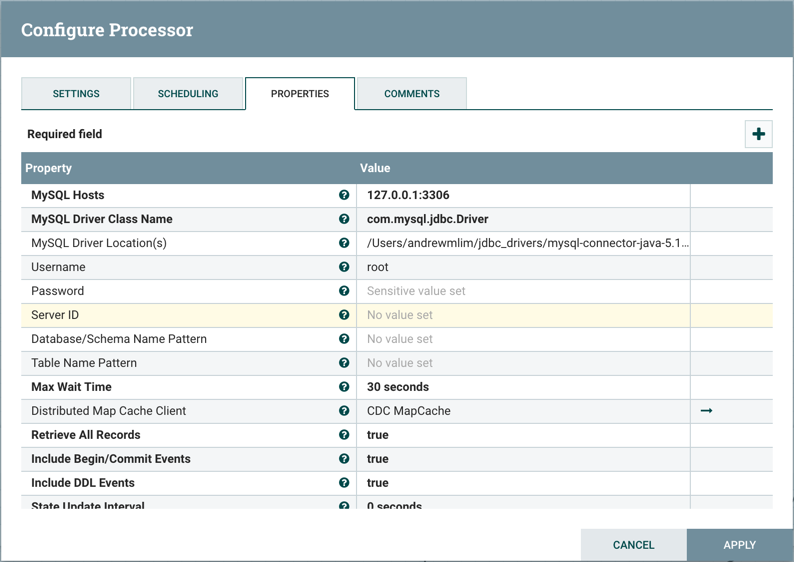The height and width of the screenshot is (562, 794).
Task: Click help icon for MySQL Hosts
Action: pos(344,195)
